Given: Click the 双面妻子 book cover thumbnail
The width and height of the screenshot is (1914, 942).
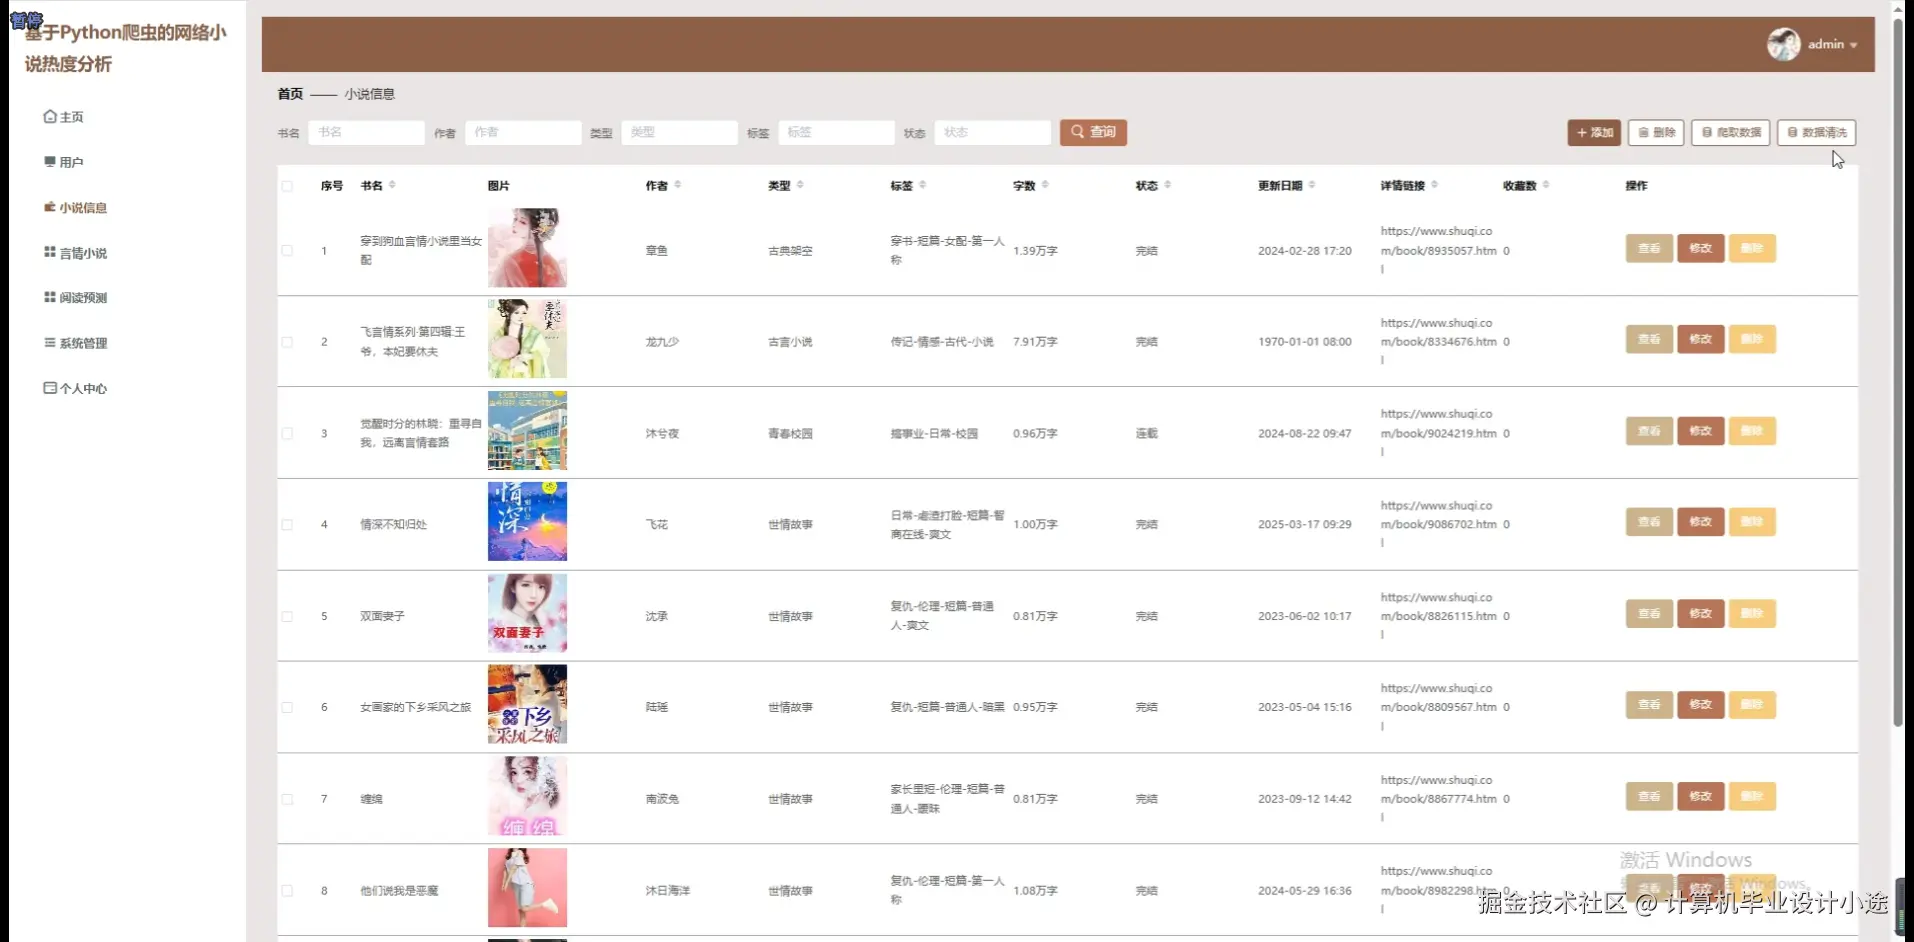Looking at the screenshot, I should tap(527, 614).
